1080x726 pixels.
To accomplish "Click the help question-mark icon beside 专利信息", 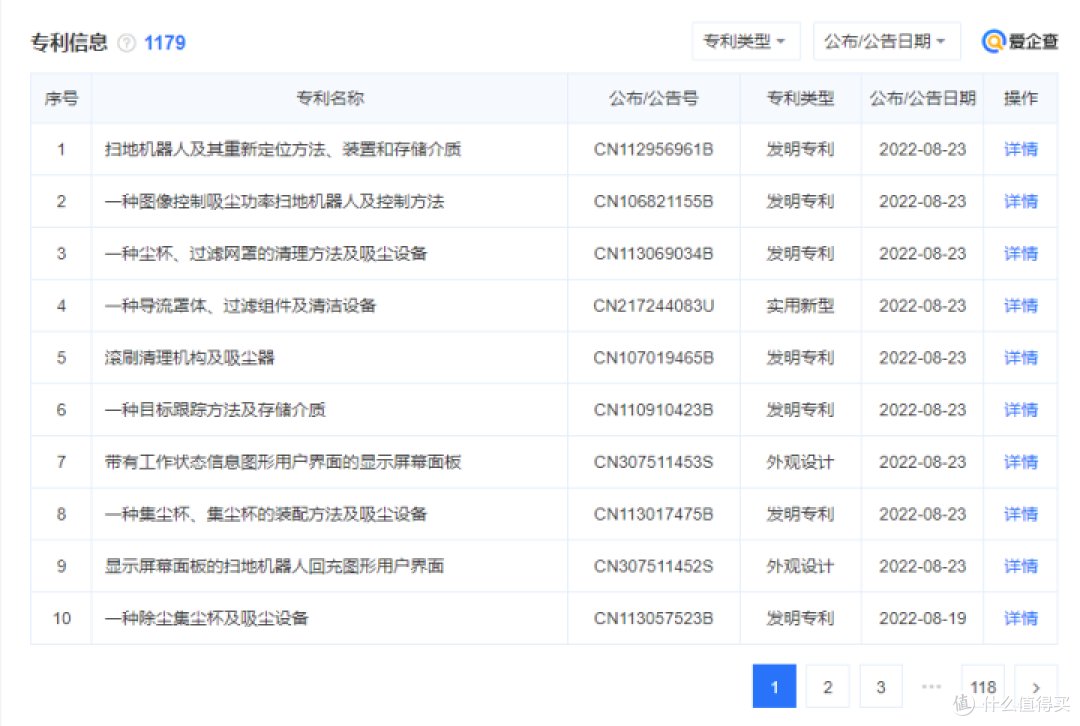I will [x=127, y=43].
